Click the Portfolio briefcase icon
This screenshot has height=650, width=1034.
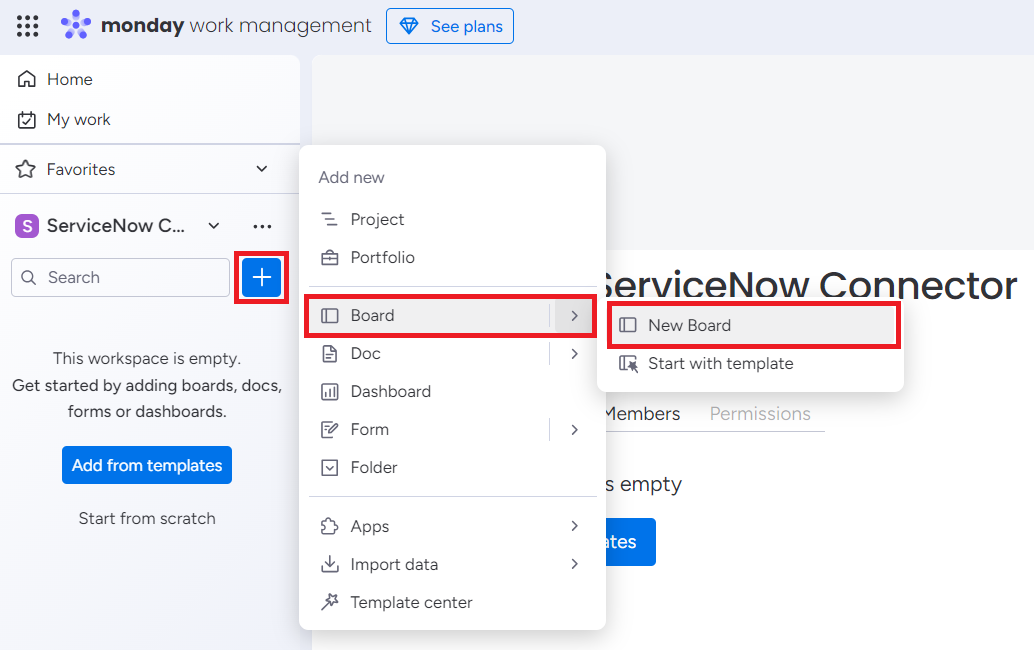[x=329, y=258]
